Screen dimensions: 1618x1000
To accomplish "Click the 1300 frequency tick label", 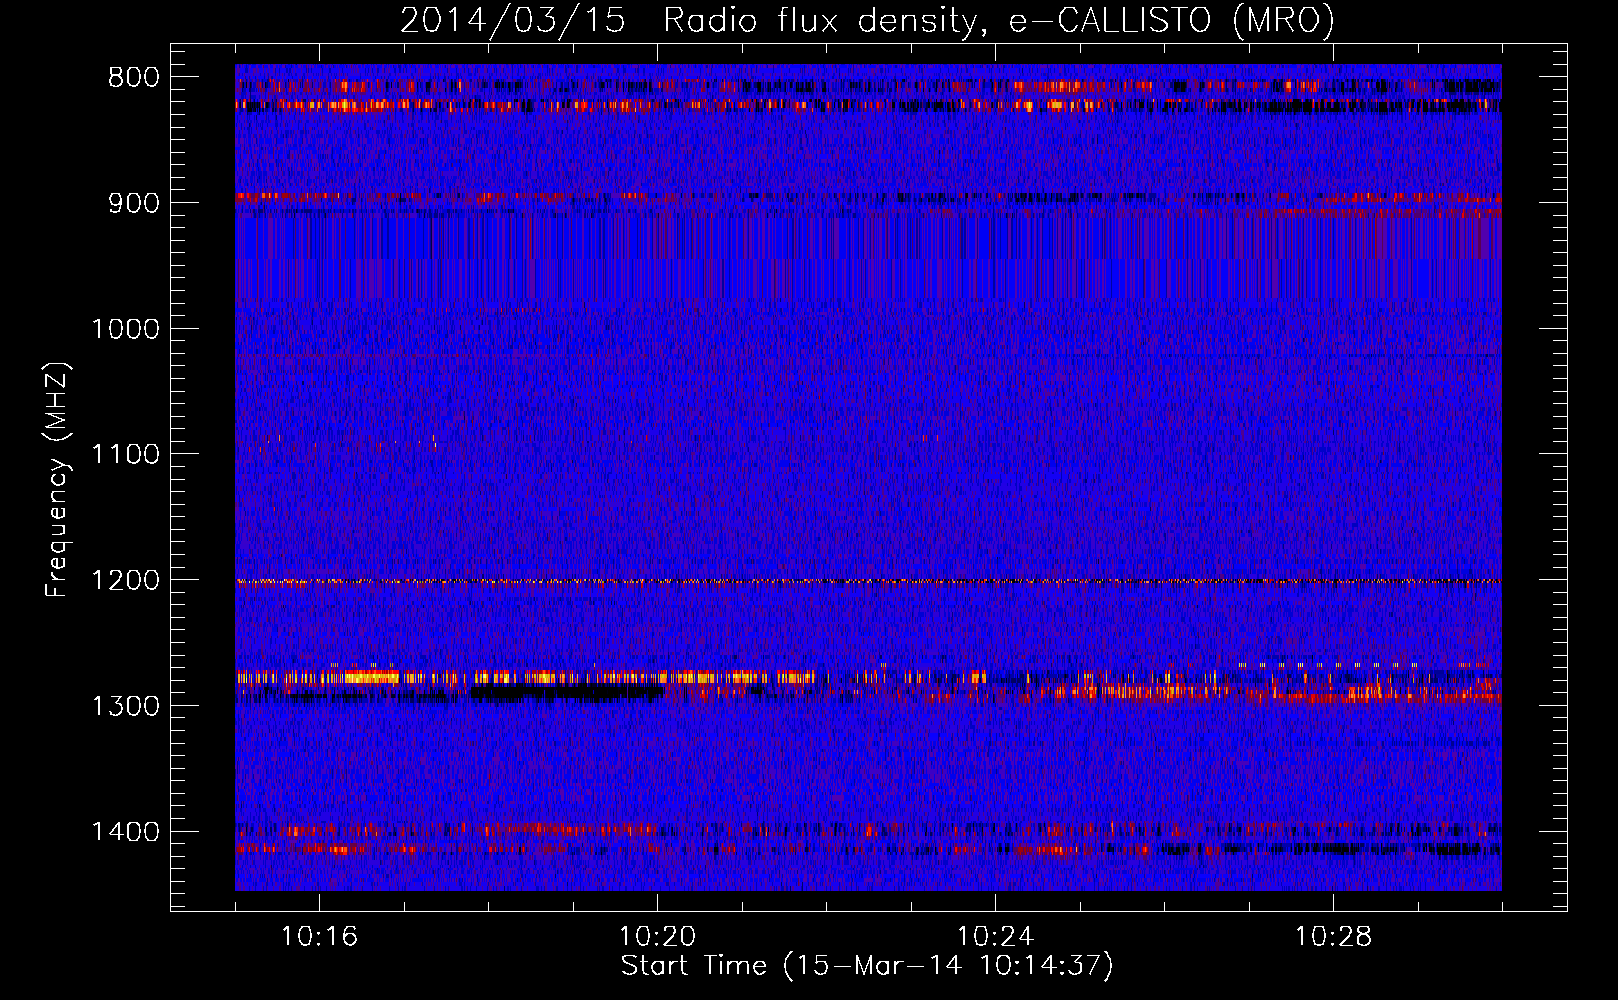I will tap(125, 706).
